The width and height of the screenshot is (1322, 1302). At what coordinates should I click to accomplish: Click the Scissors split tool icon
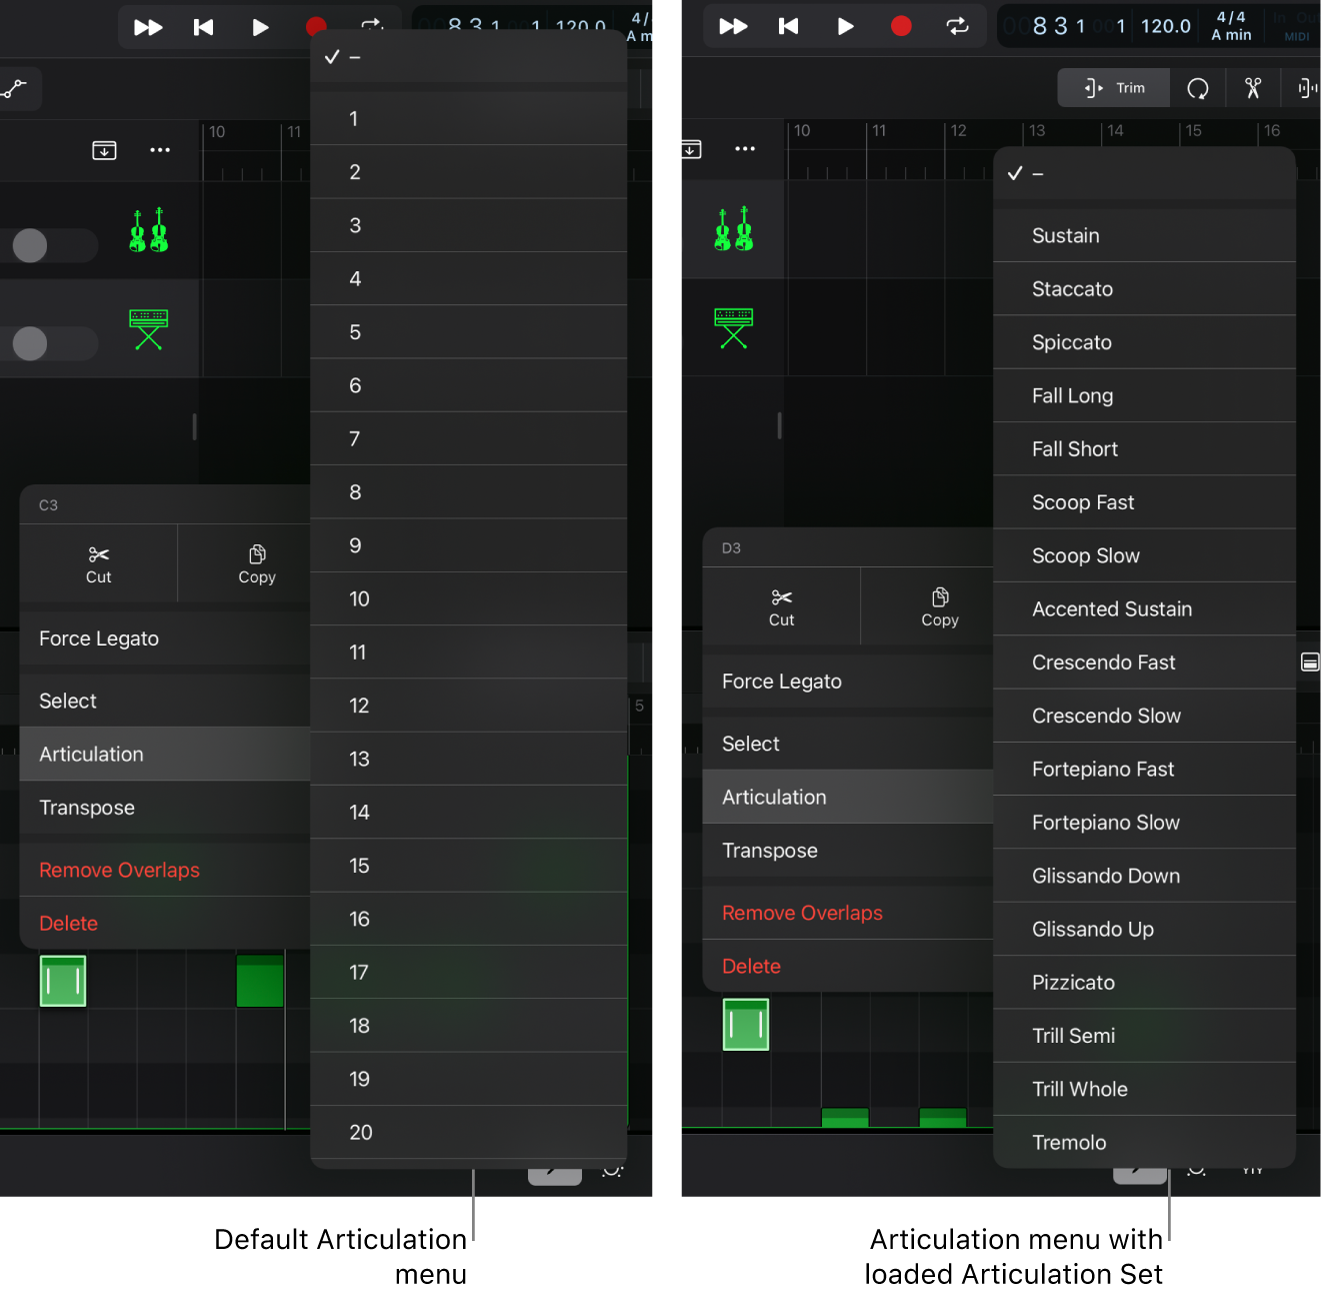(x=1253, y=88)
